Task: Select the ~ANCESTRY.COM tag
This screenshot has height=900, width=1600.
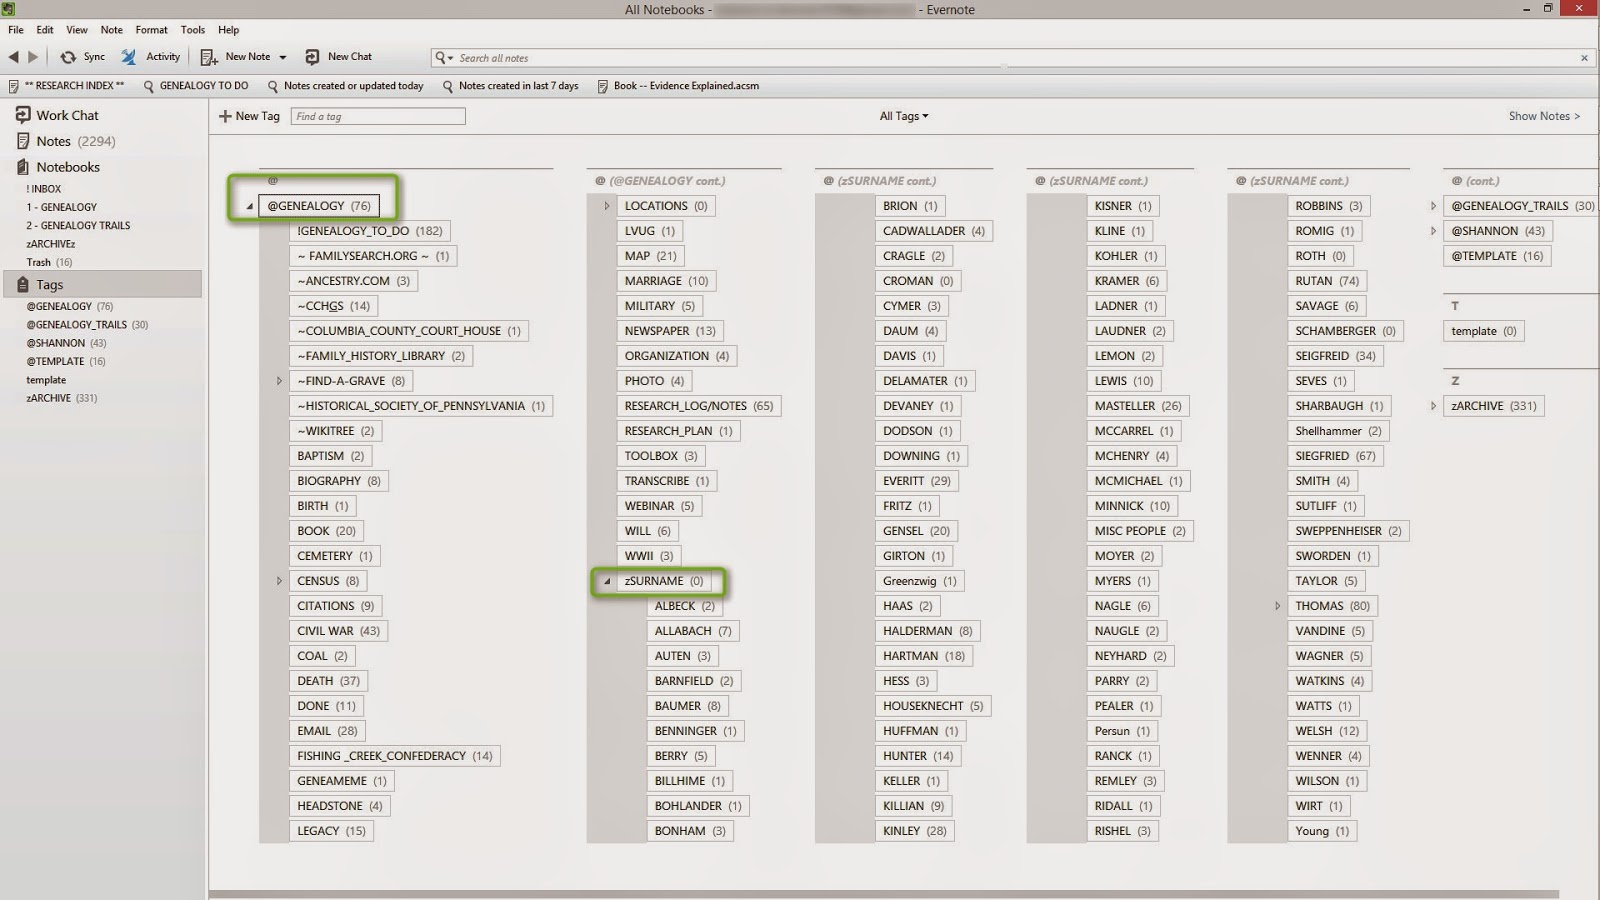Action: coord(354,281)
